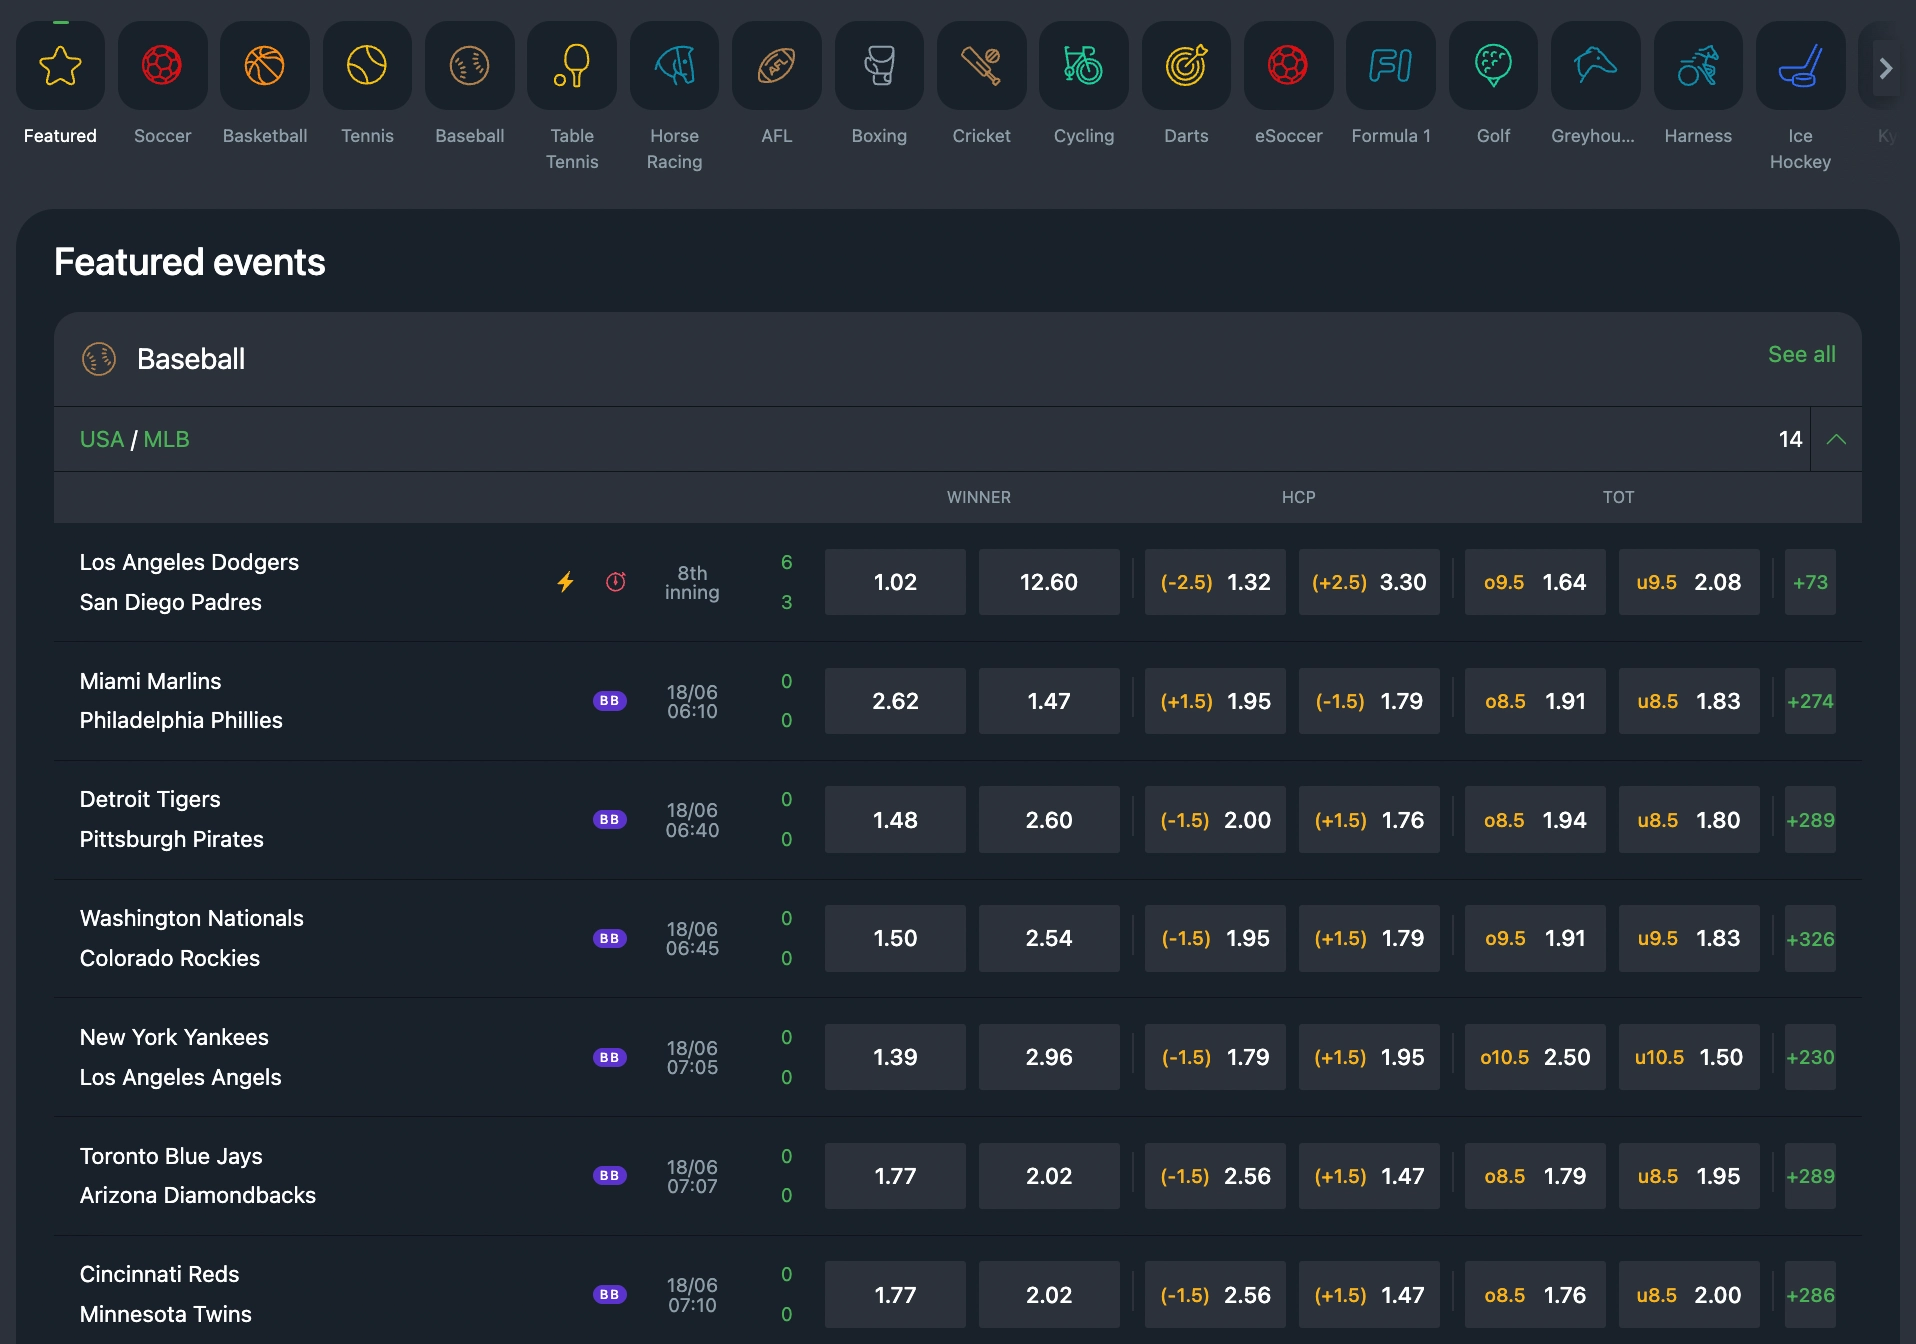Select over 9.5 at 1.64 Dodgers game

[x=1535, y=582]
